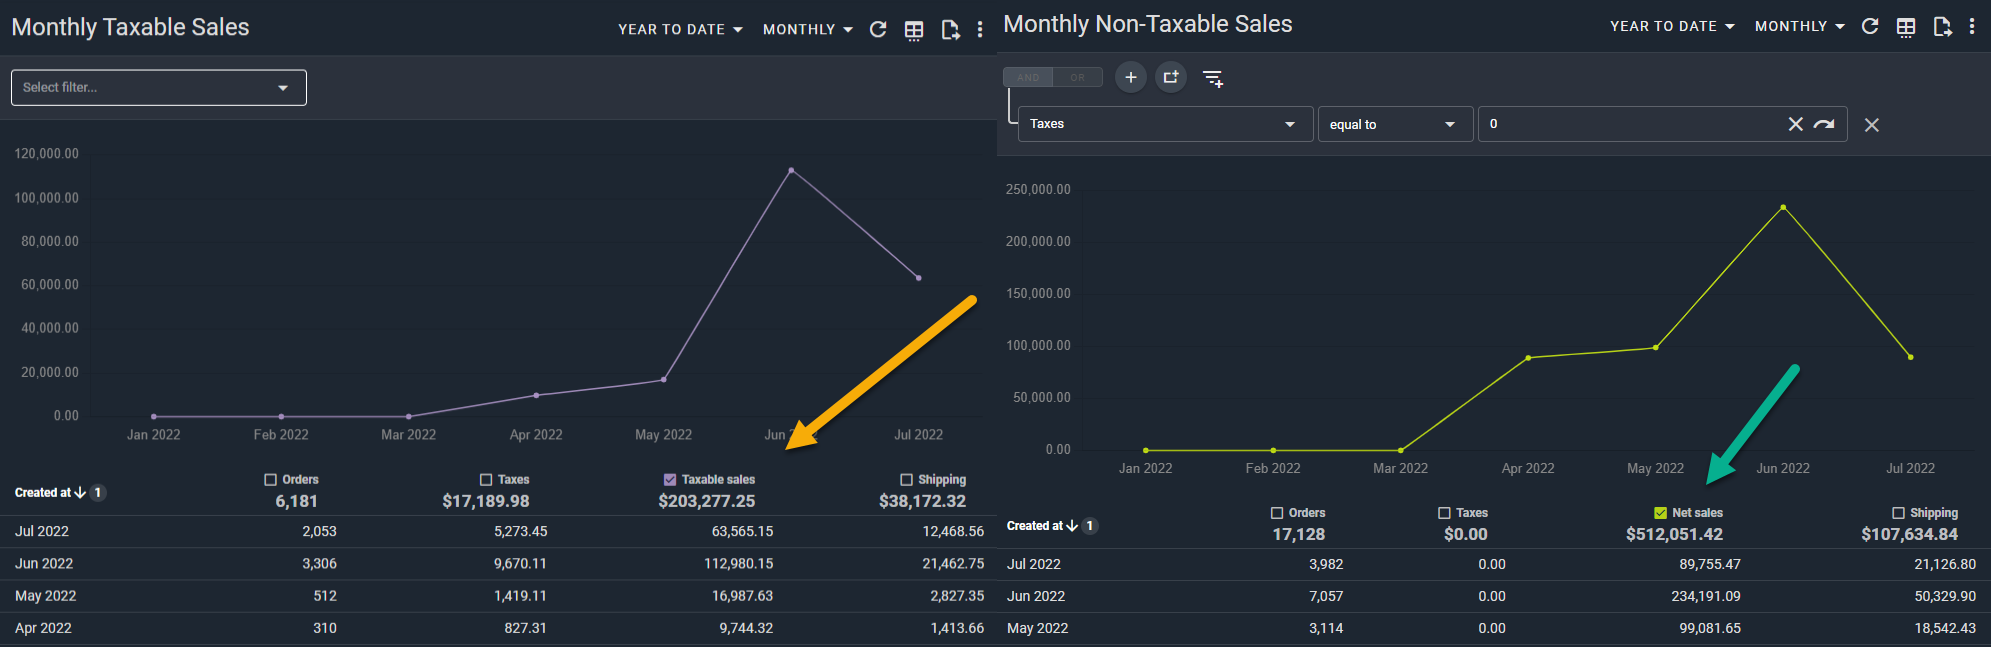This screenshot has width=1991, height=647.
Task: Refresh the Monthly Non-Taxable Sales report
Action: (x=1870, y=27)
